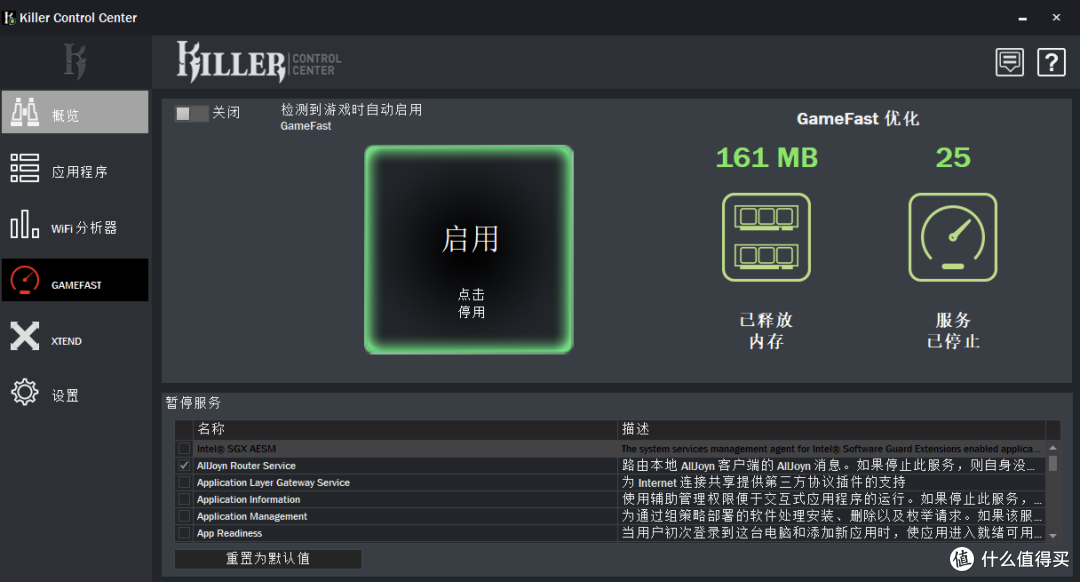
Task: Click the service list scrollbar thumb
Action: point(1052,463)
